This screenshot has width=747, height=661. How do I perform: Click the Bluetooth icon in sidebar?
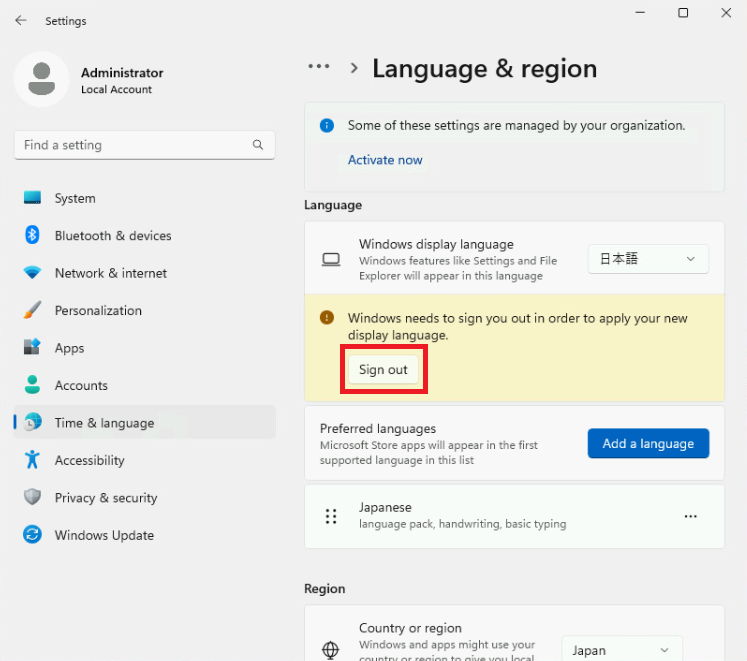[x=32, y=235]
